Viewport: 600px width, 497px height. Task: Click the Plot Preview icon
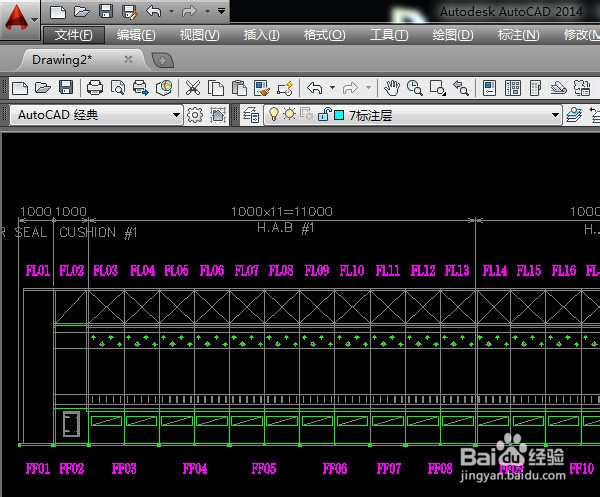click(x=117, y=88)
